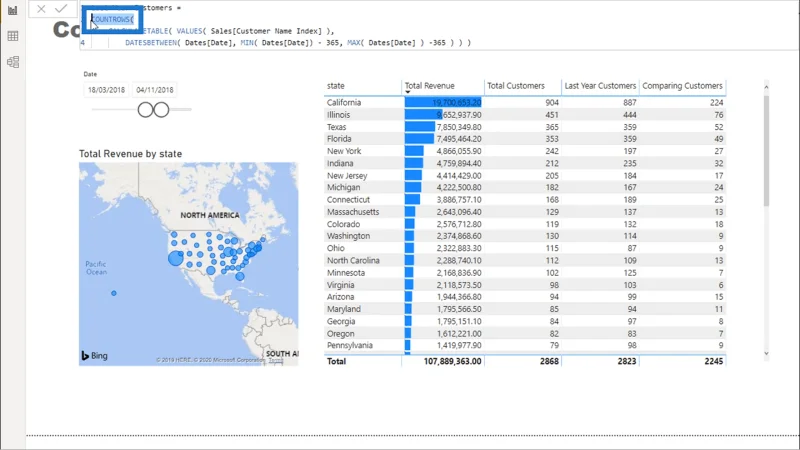Select the Georgia row label
Screen dimensions: 800x450
(341, 321)
